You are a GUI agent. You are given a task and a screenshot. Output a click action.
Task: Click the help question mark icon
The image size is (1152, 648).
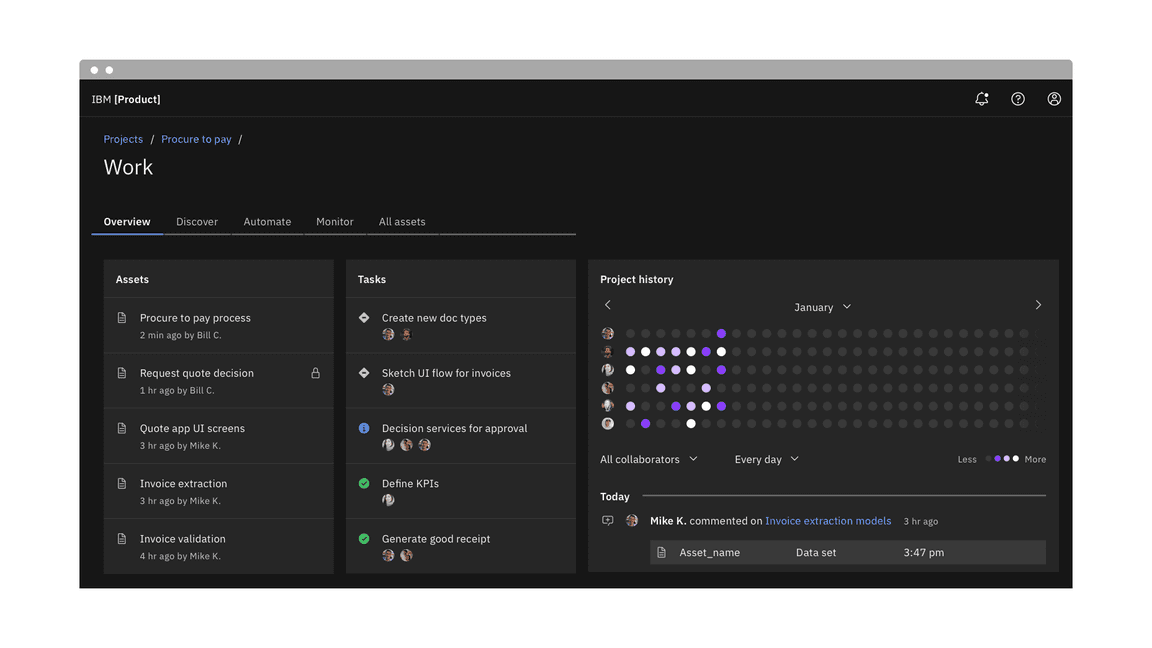pos(1017,99)
